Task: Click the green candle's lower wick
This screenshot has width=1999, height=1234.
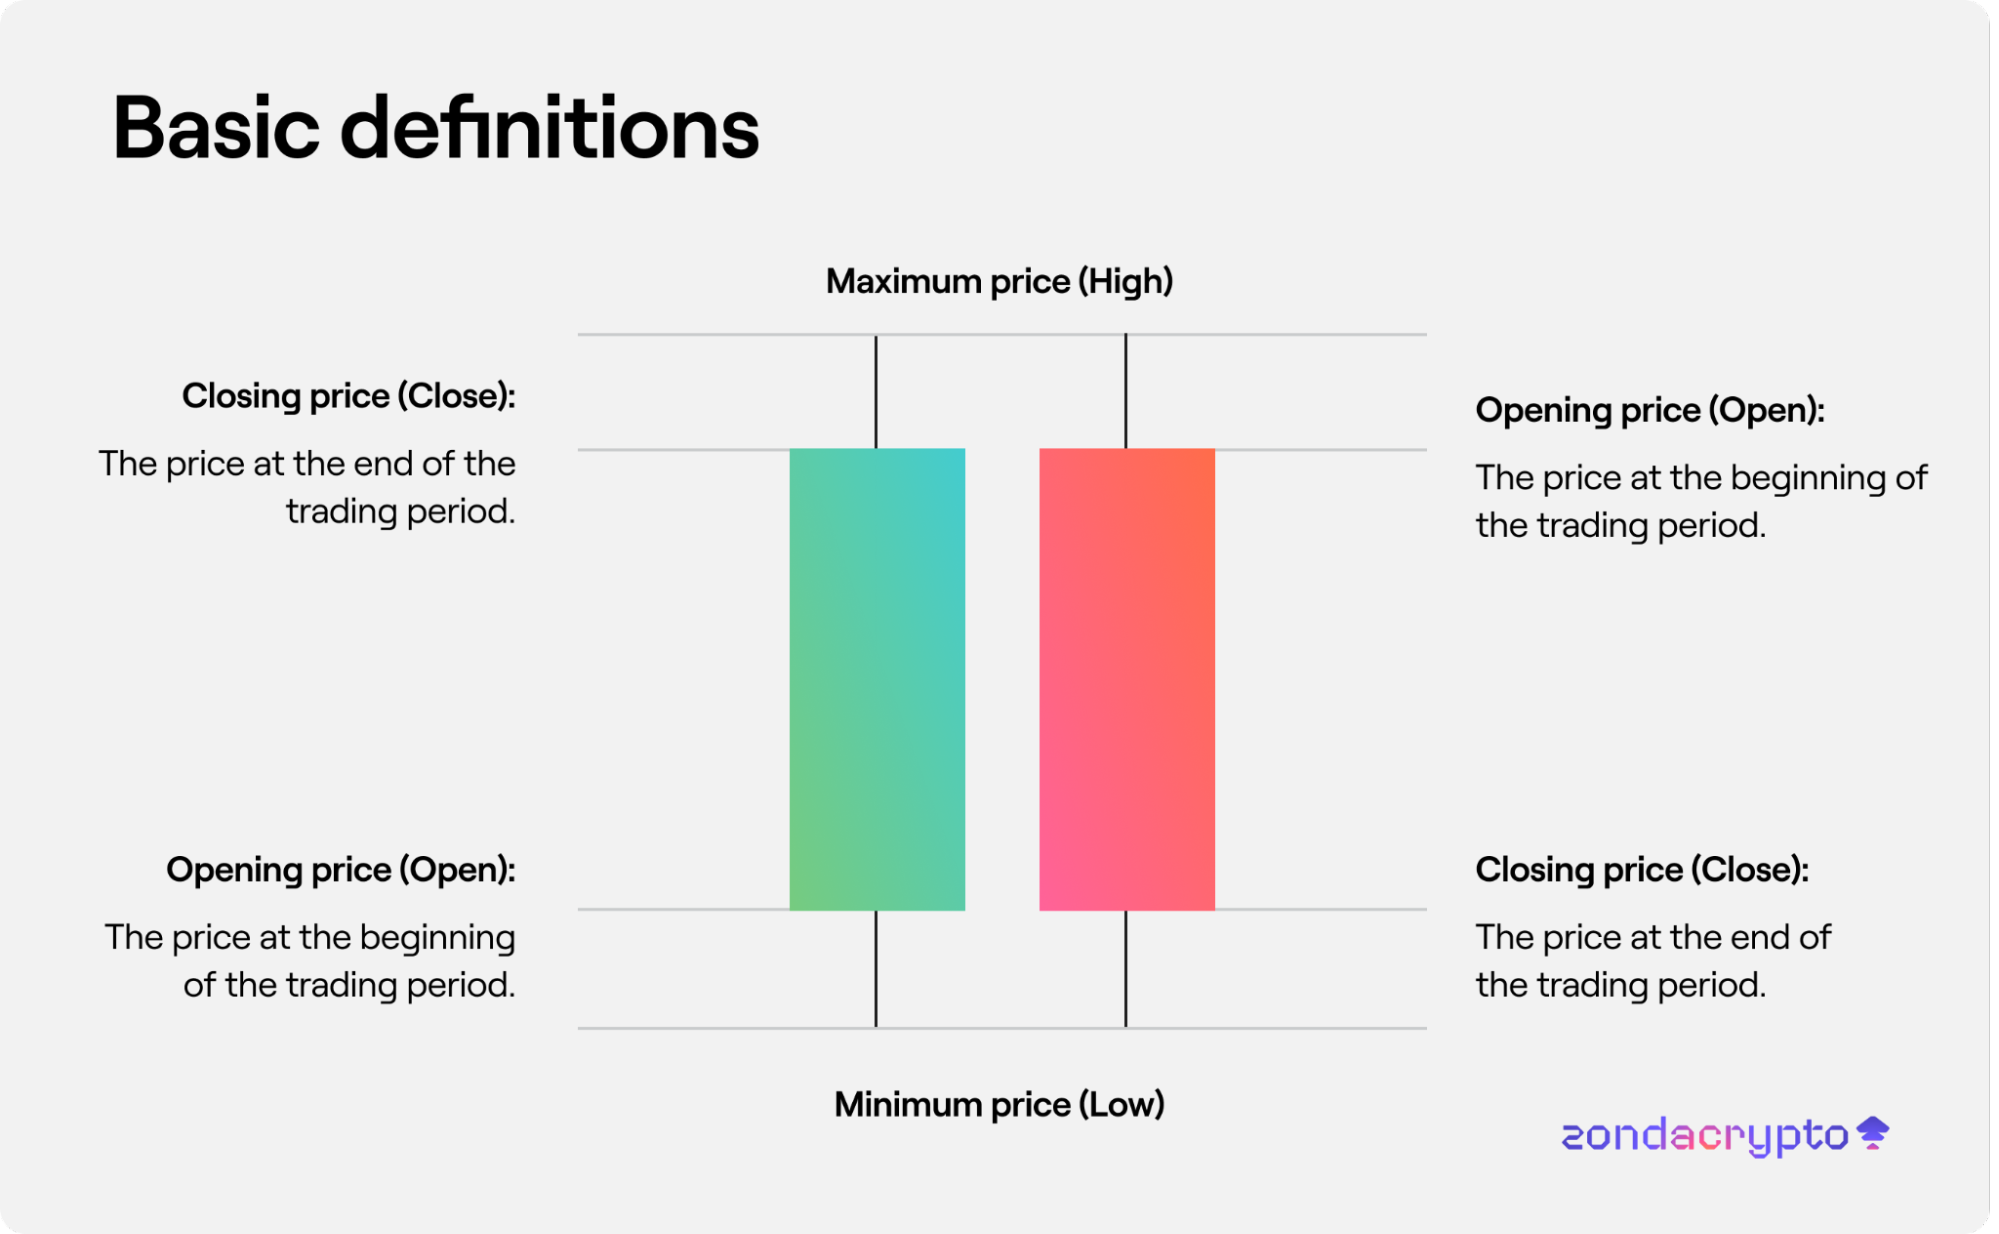Action: [x=876, y=968]
